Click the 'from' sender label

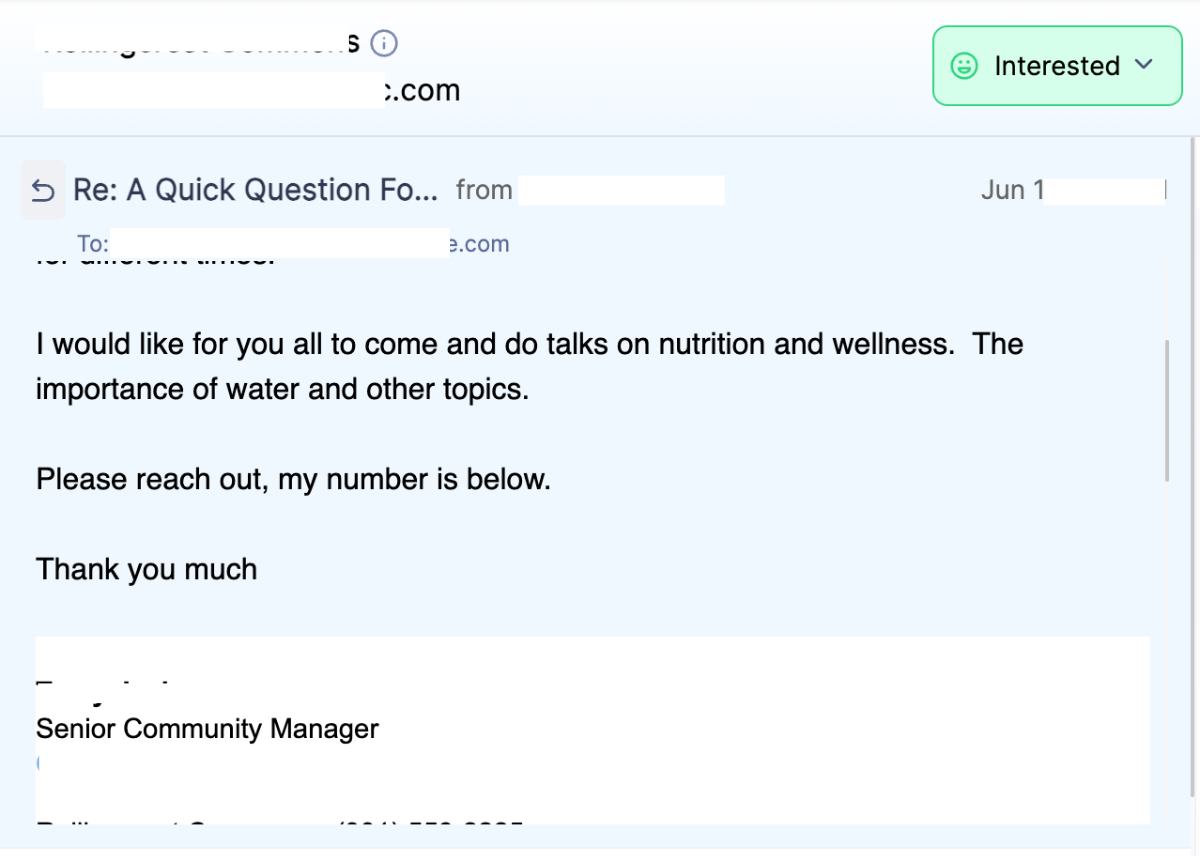[x=484, y=190]
